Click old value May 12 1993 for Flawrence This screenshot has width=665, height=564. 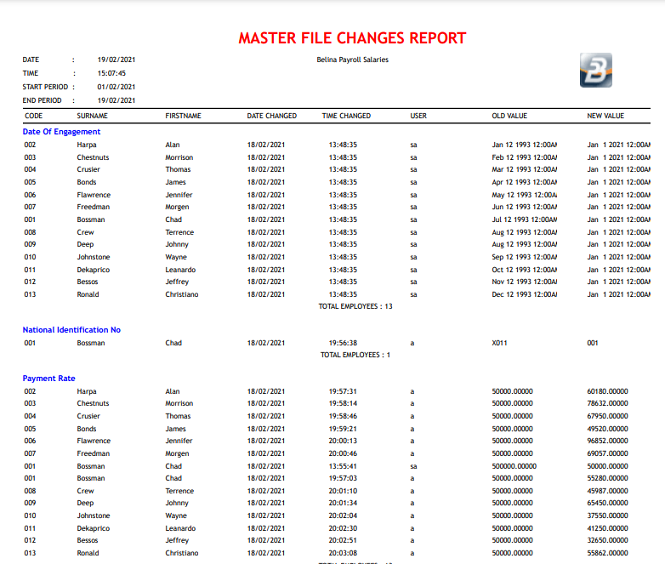pos(524,195)
